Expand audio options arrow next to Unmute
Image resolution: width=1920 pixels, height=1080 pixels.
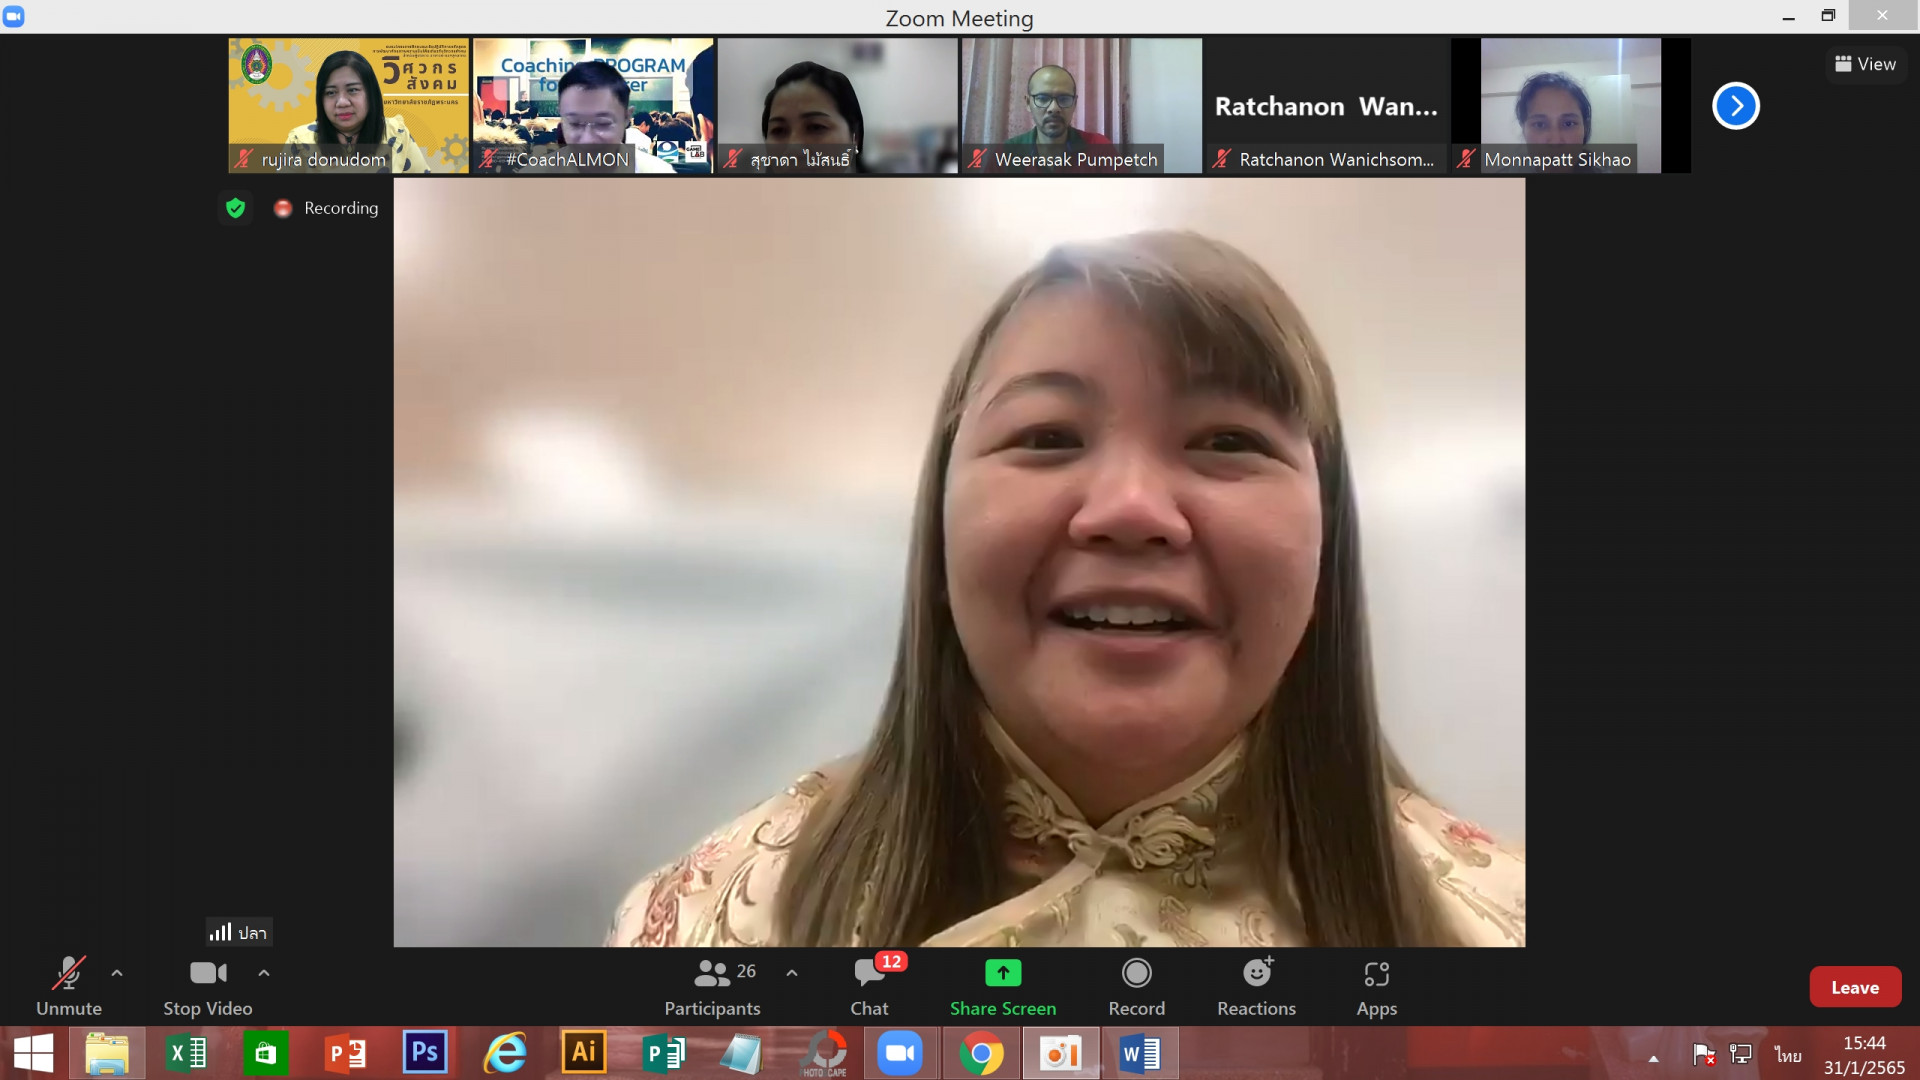click(x=117, y=972)
